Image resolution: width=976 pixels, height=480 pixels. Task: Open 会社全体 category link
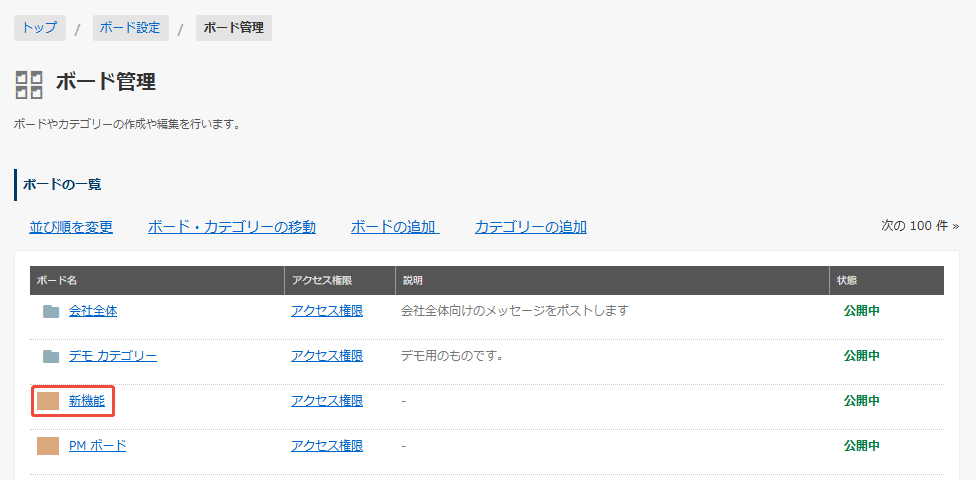93,311
